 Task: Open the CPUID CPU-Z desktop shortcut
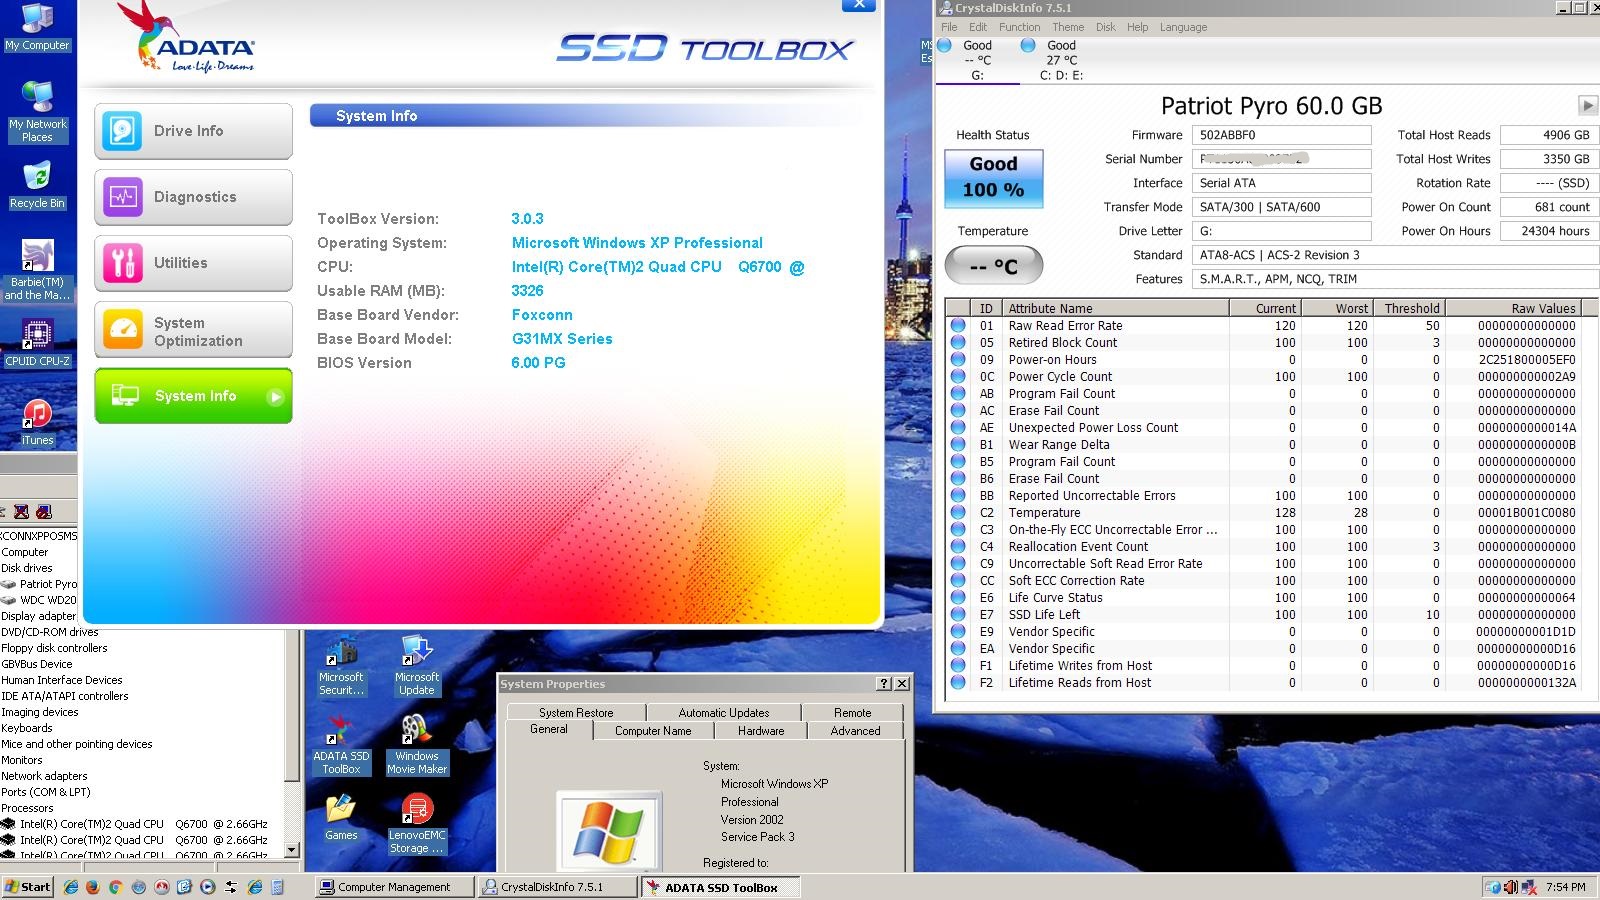(x=37, y=341)
